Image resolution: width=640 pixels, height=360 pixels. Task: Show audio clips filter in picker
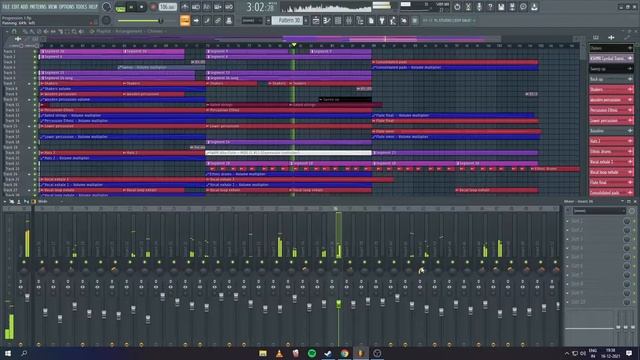611,38
